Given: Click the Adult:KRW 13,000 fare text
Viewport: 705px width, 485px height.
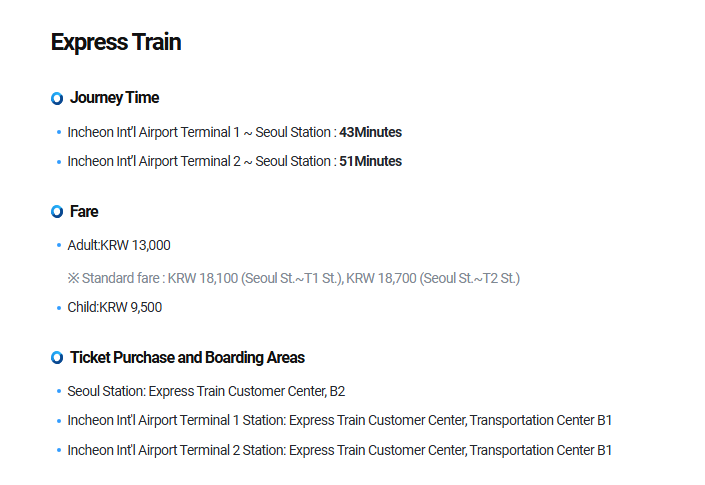Looking at the screenshot, I should click(x=119, y=245).
